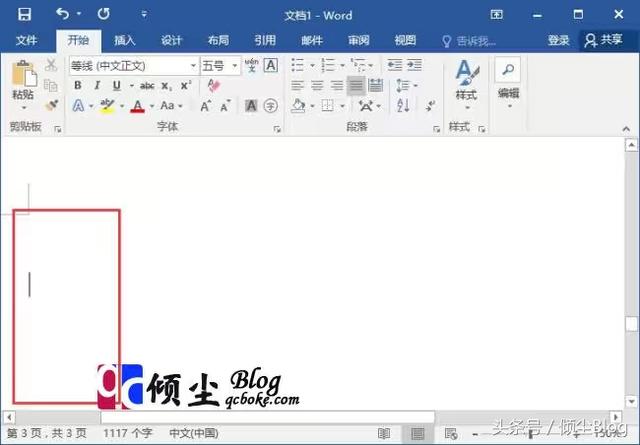Toggle strikethrough abc formatting
The width and height of the screenshot is (640, 445).
click(x=147, y=86)
